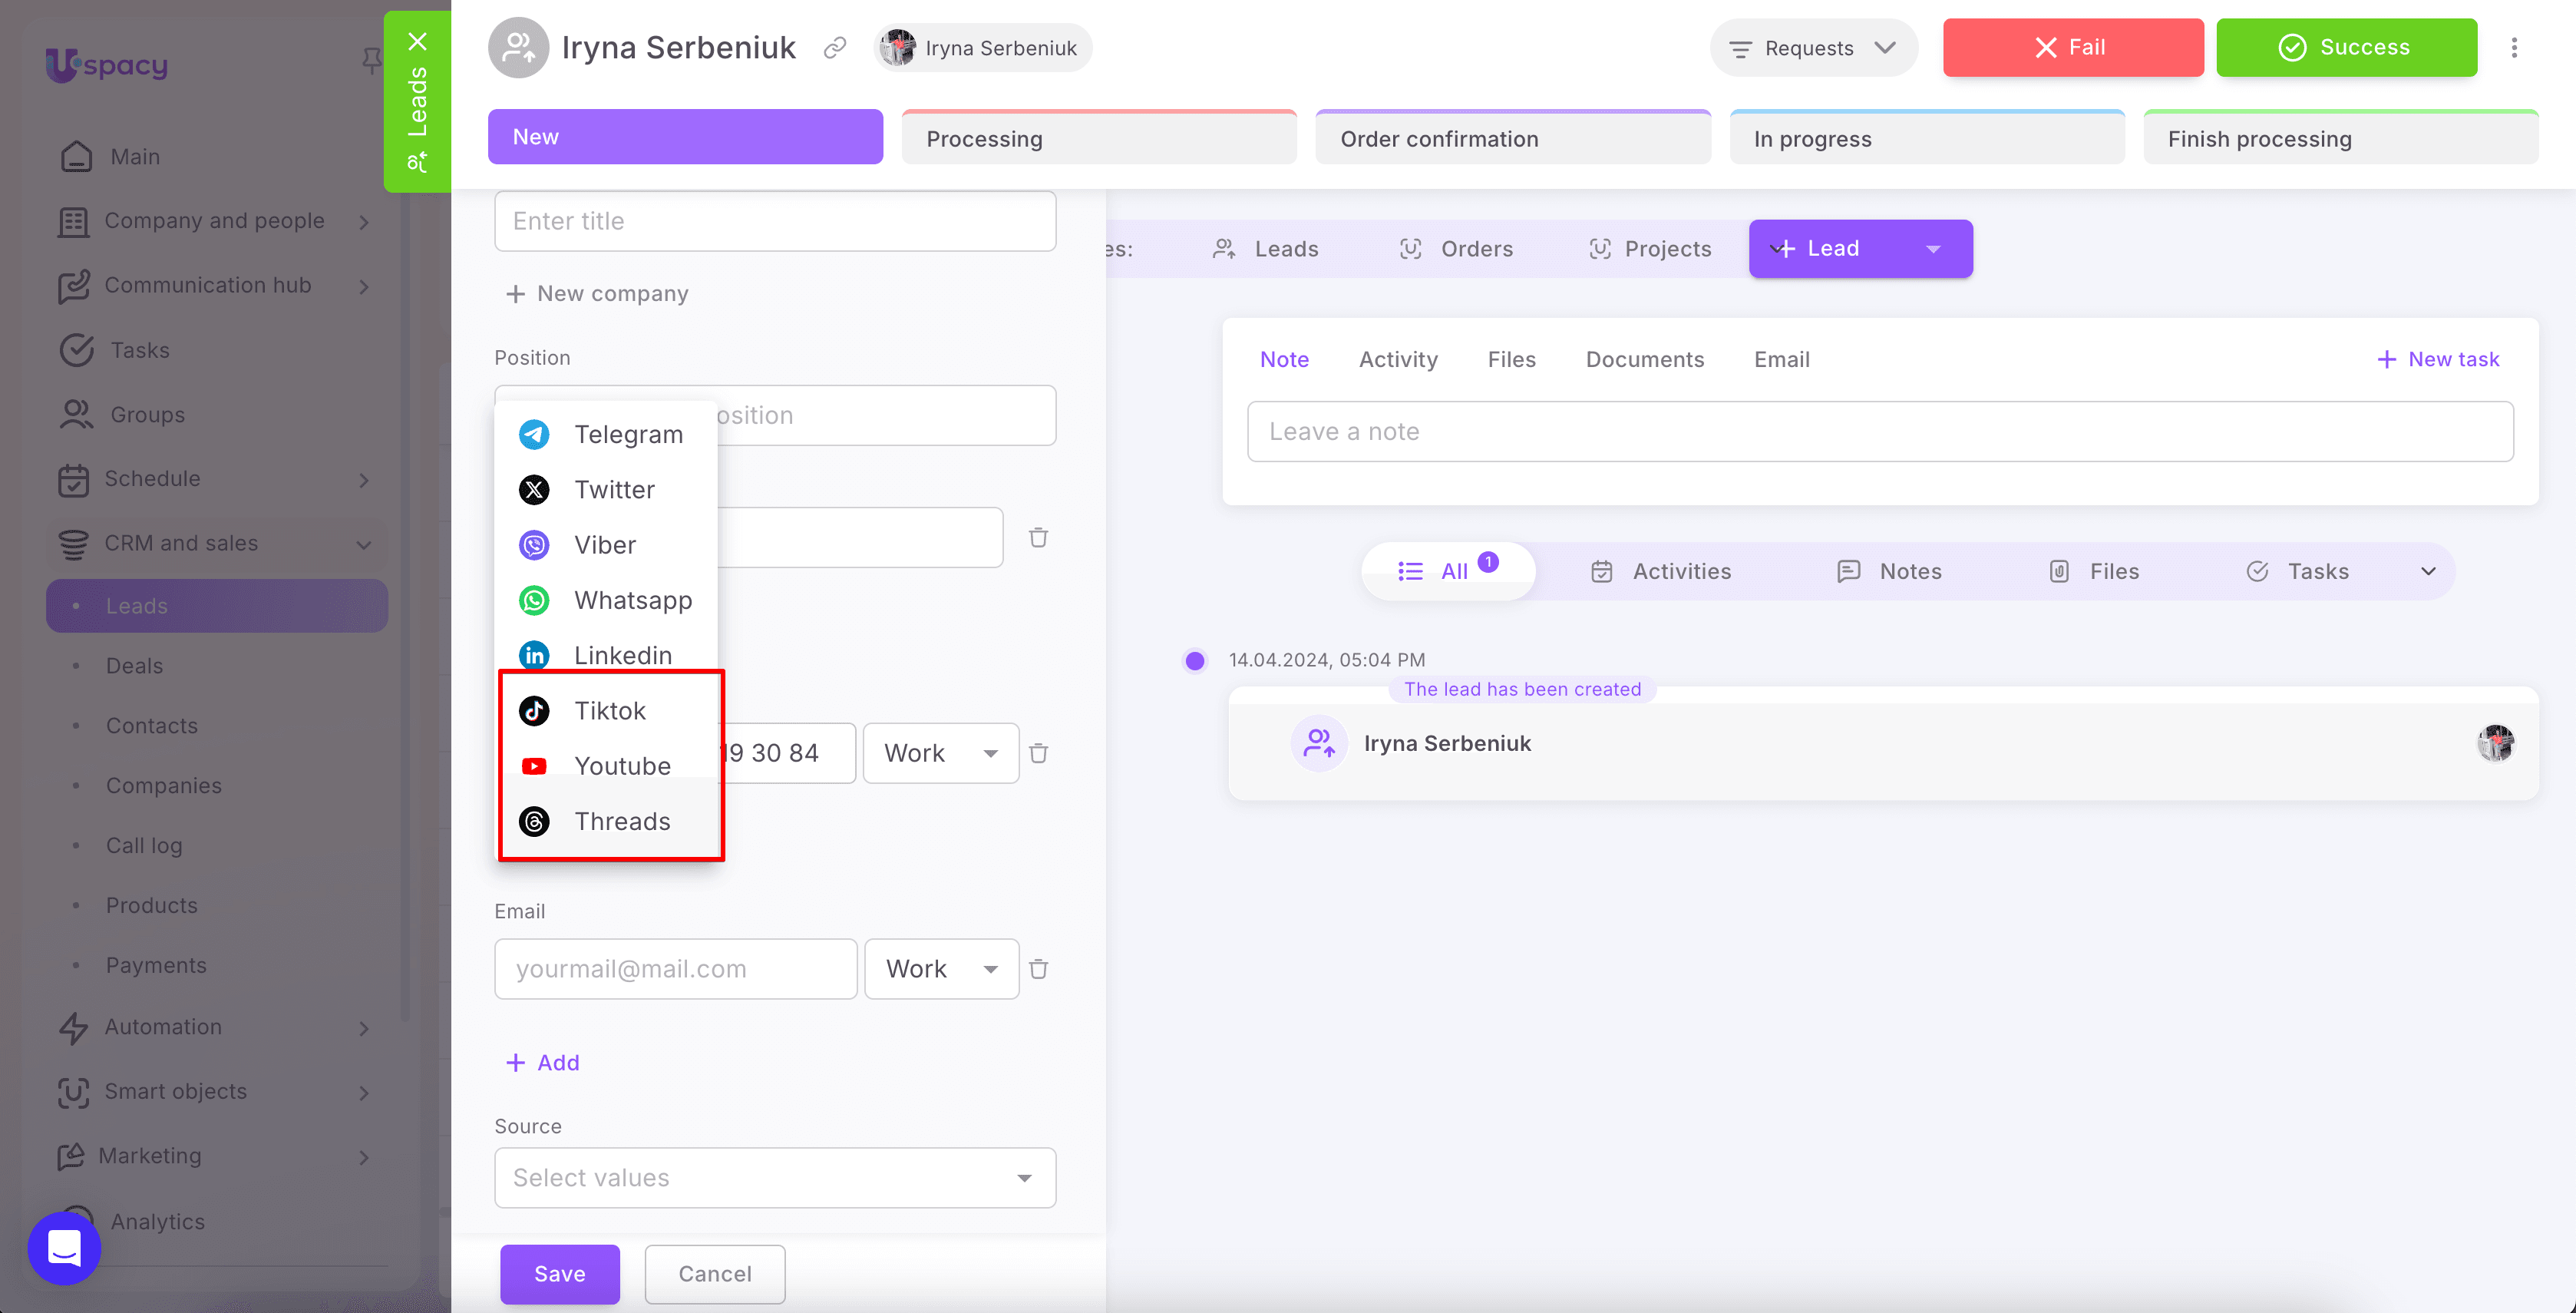Expand more timeline filter options
This screenshot has width=2576, height=1313.
coord(2428,572)
